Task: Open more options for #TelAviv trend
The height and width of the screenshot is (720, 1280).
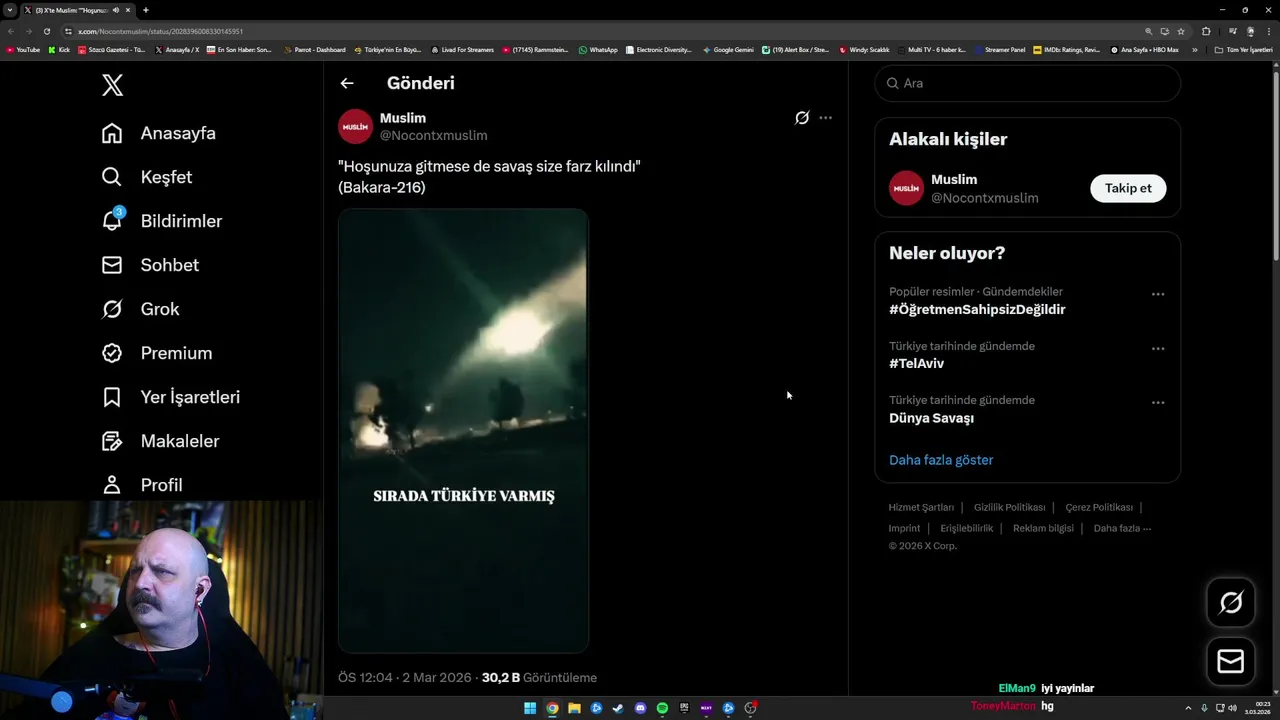Action: 1158,349
